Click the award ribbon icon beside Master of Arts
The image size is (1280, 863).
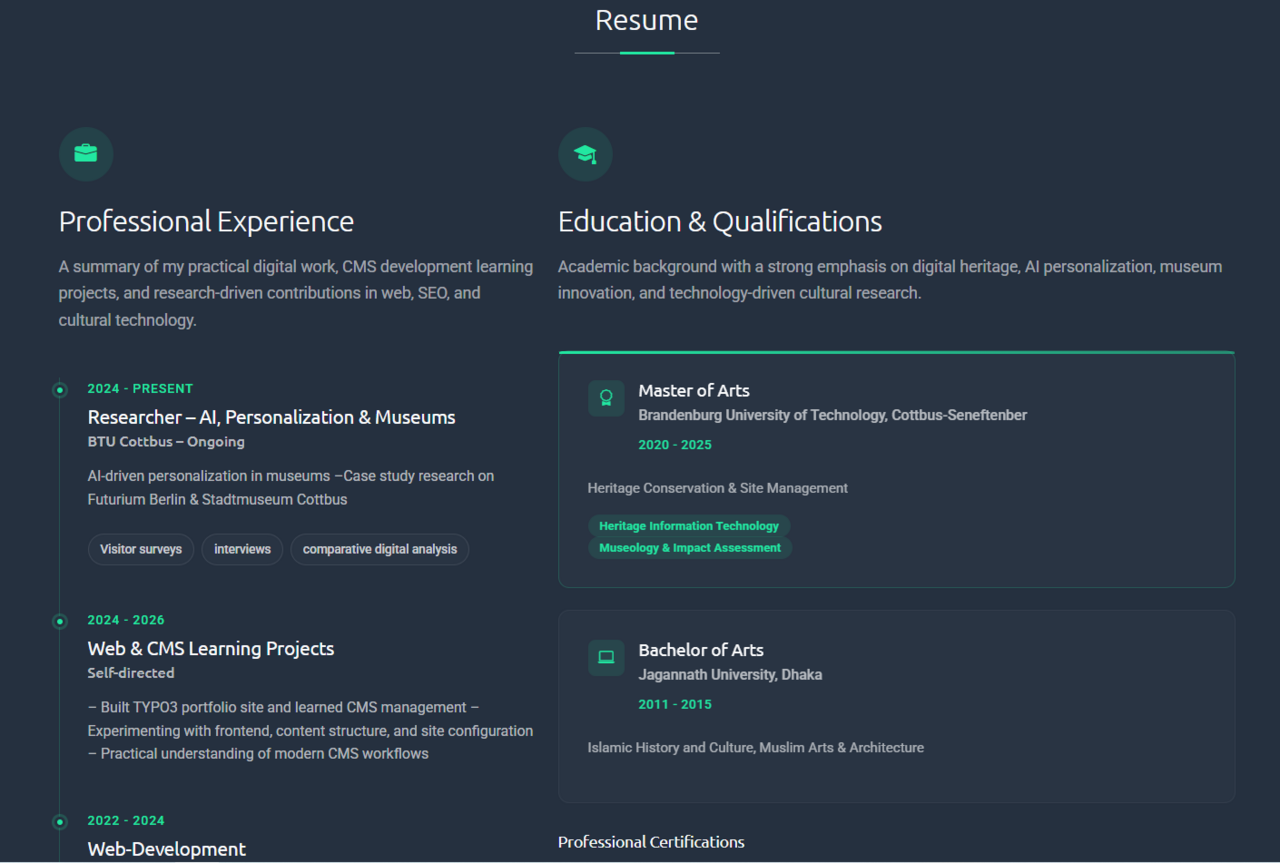point(606,398)
